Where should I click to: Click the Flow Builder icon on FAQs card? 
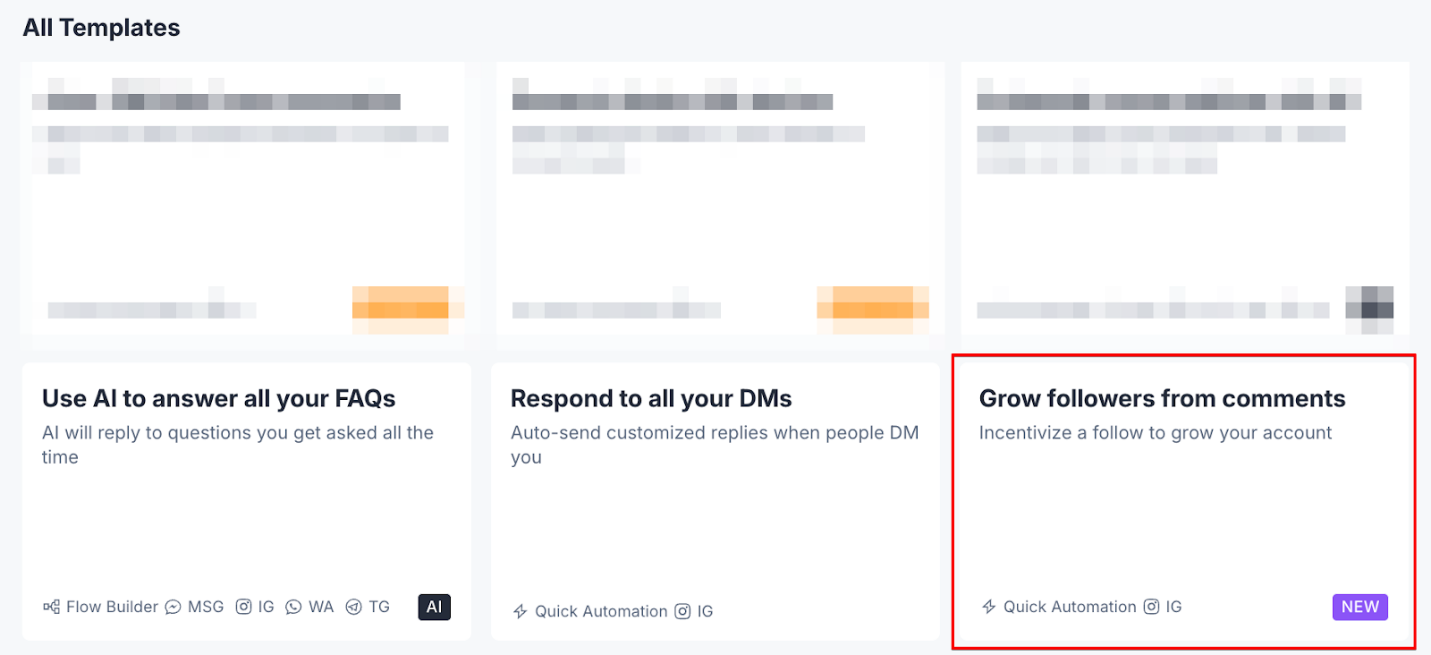pyautogui.click(x=51, y=607)
